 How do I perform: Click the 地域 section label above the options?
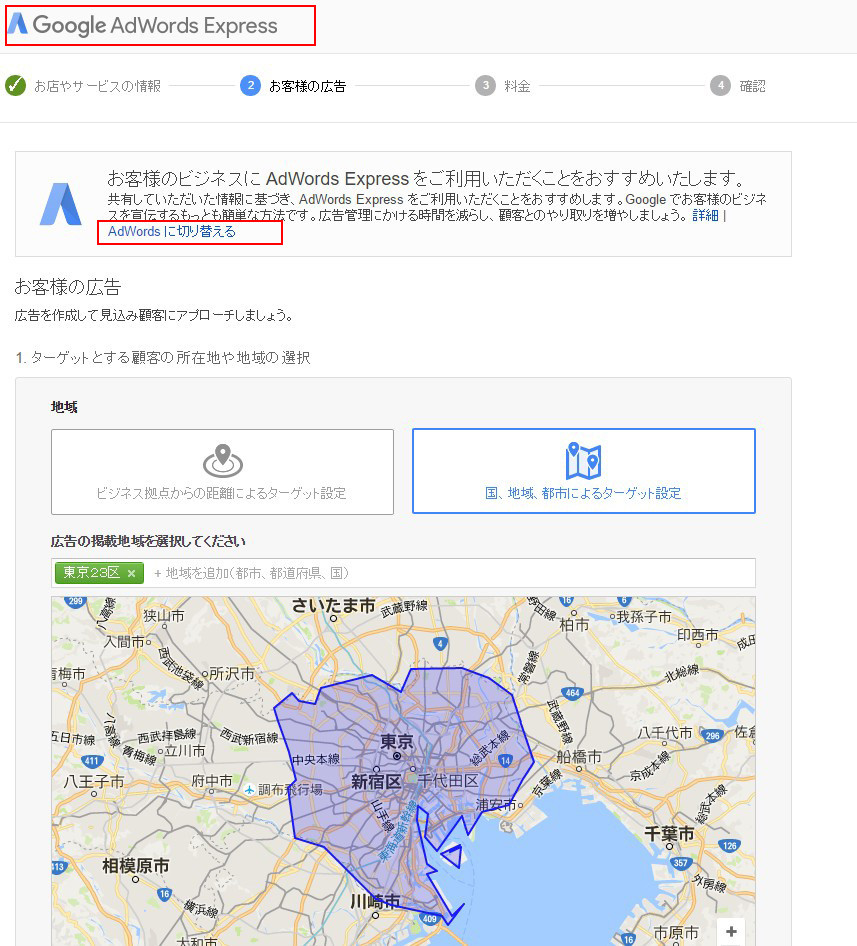click(64, 407)
